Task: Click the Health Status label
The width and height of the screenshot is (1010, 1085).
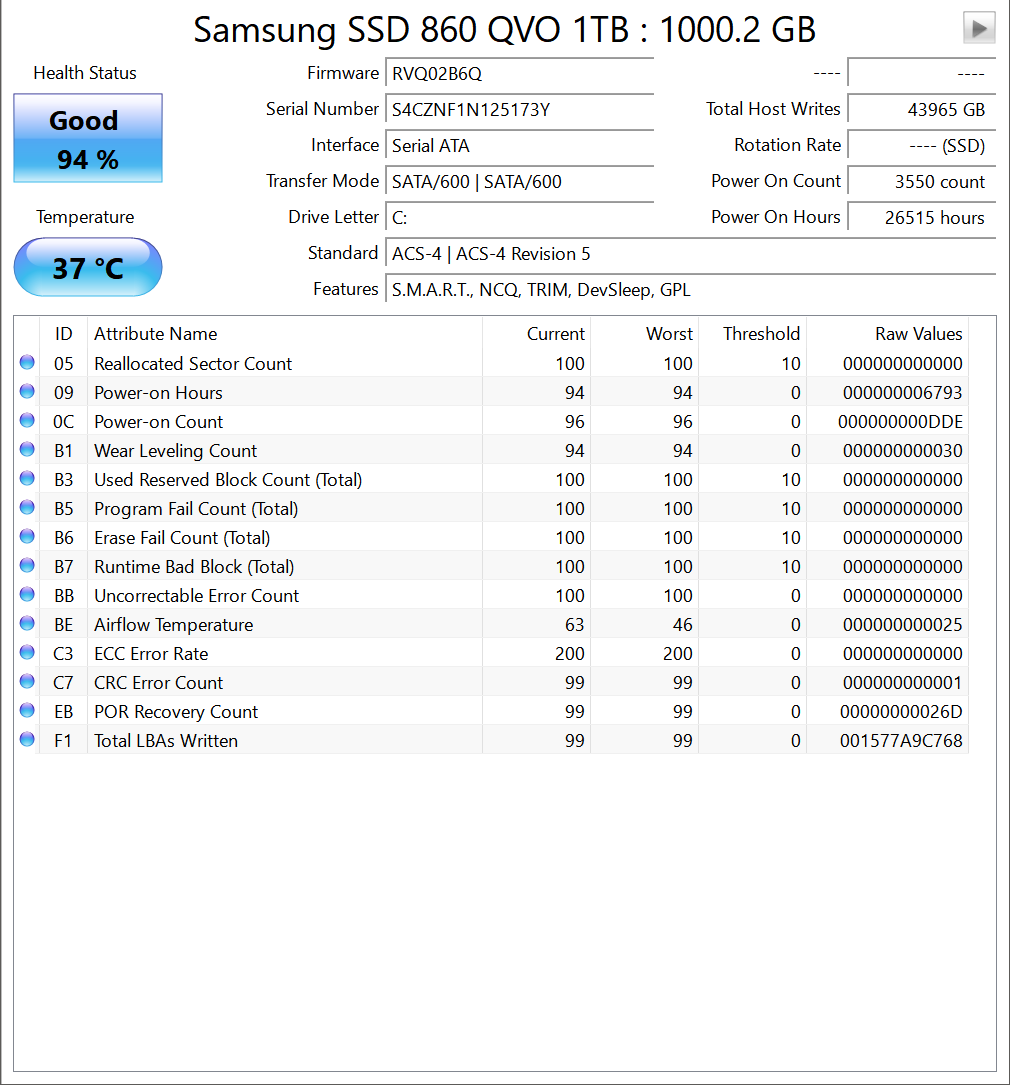Action: pyautogui.click(x=85, y=73)
